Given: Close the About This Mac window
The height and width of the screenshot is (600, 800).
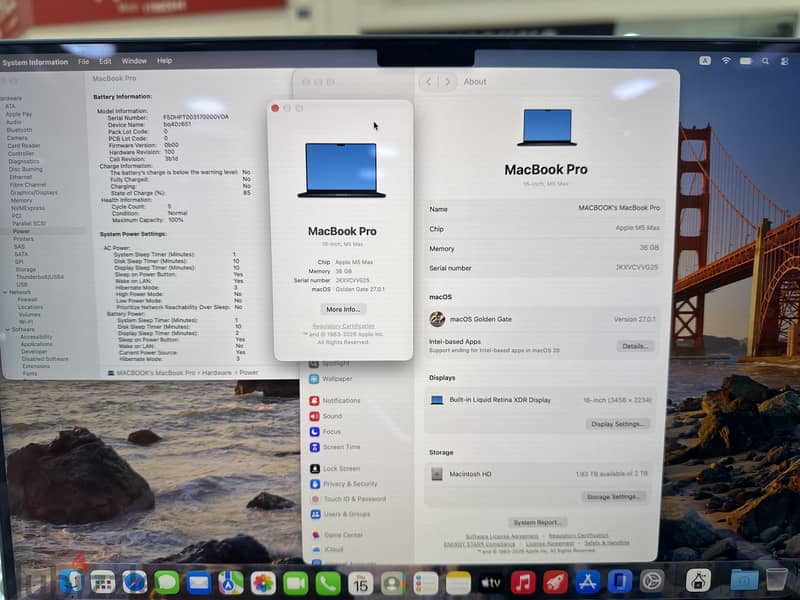Looking at the screenshot, I should [275, 108].
